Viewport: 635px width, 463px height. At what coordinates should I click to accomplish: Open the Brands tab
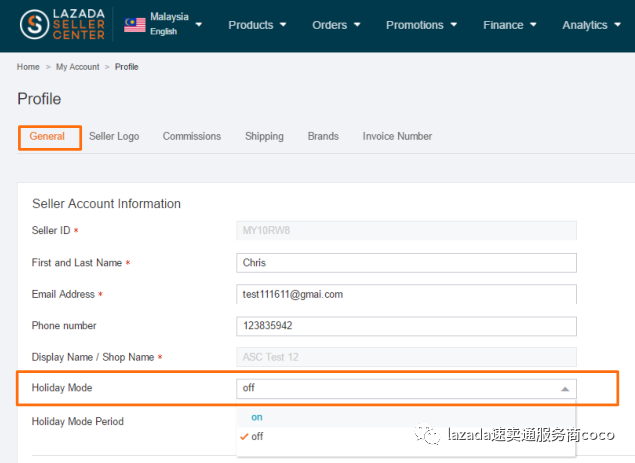pos(323,137)
